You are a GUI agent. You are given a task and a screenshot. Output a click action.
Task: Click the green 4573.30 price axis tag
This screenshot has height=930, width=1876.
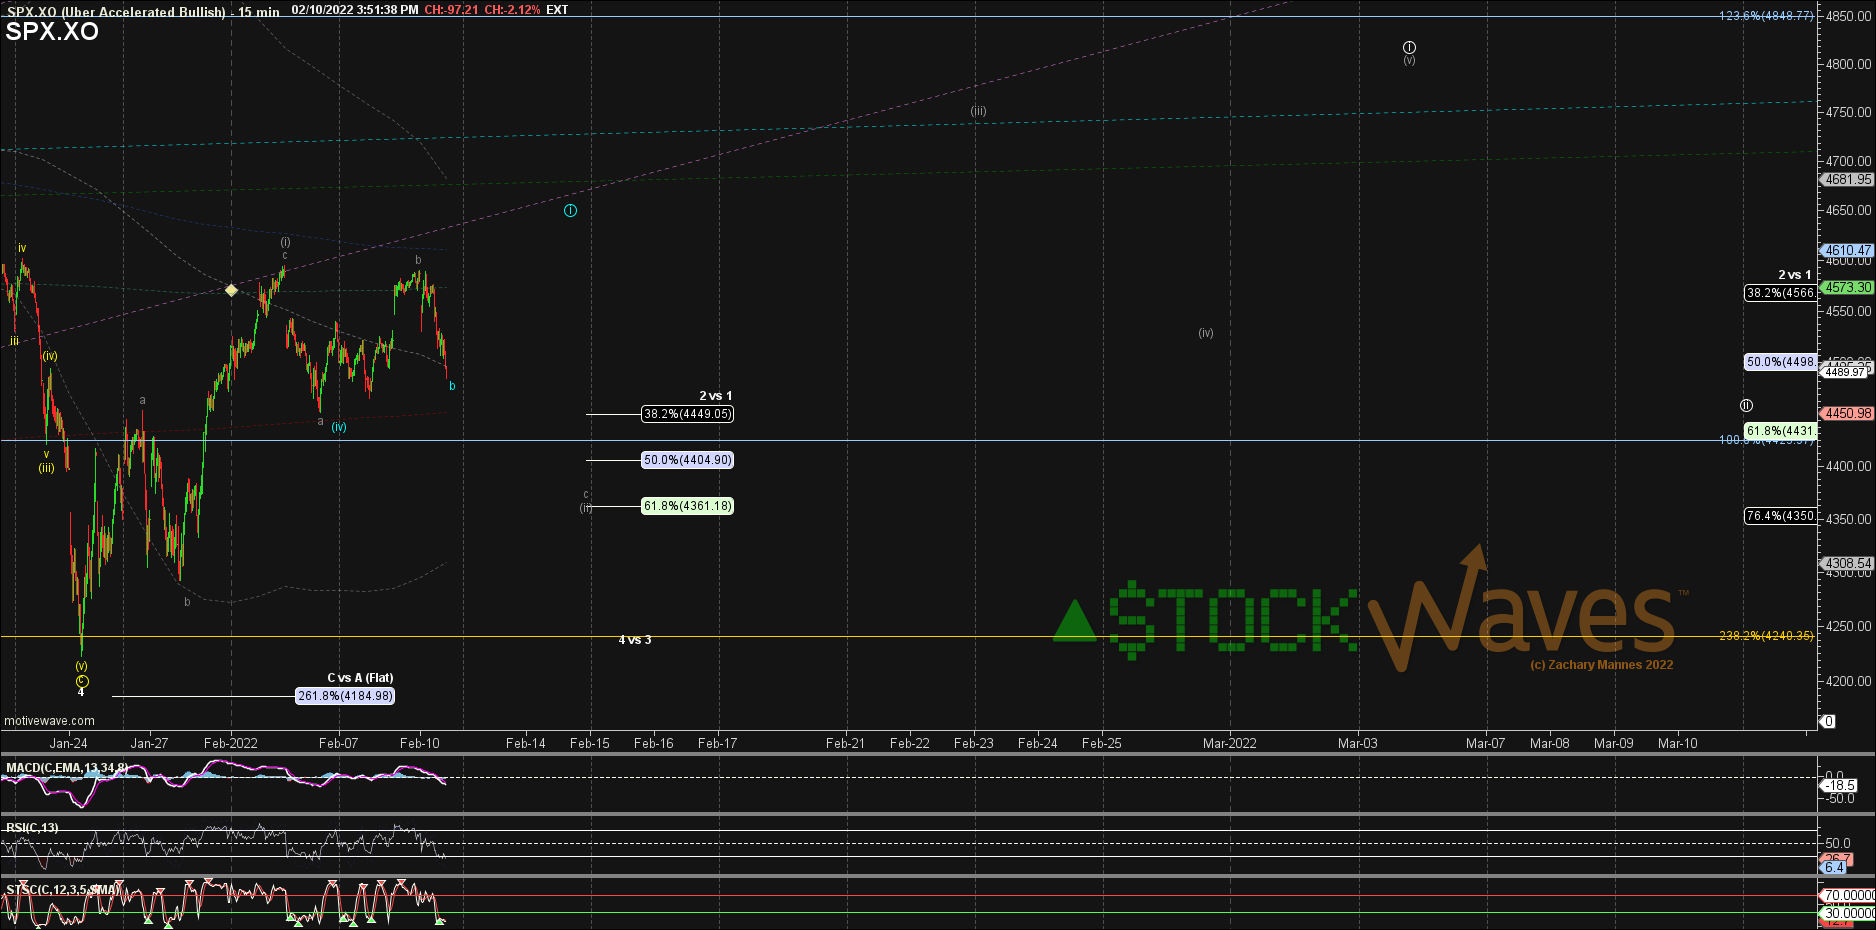coord(1846,288)
